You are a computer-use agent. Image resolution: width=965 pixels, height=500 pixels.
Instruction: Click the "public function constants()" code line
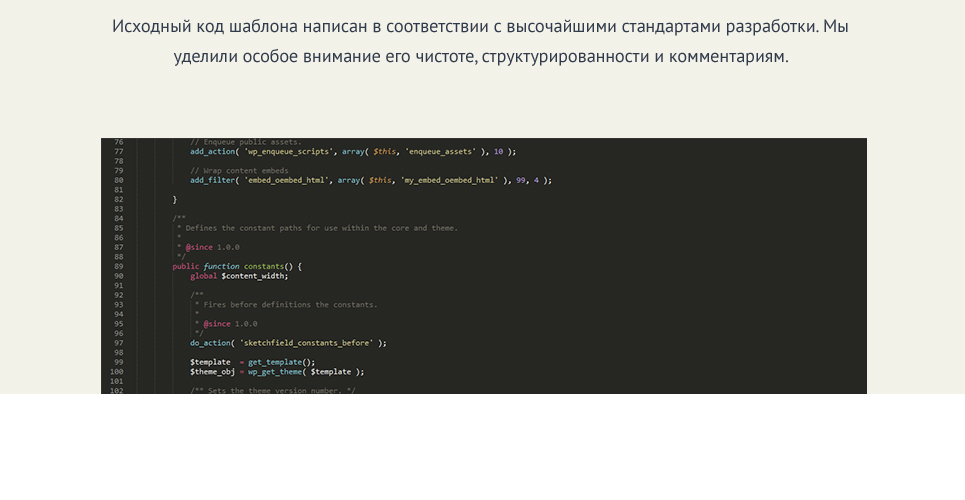pyautogui.click(x=237, y=267)
